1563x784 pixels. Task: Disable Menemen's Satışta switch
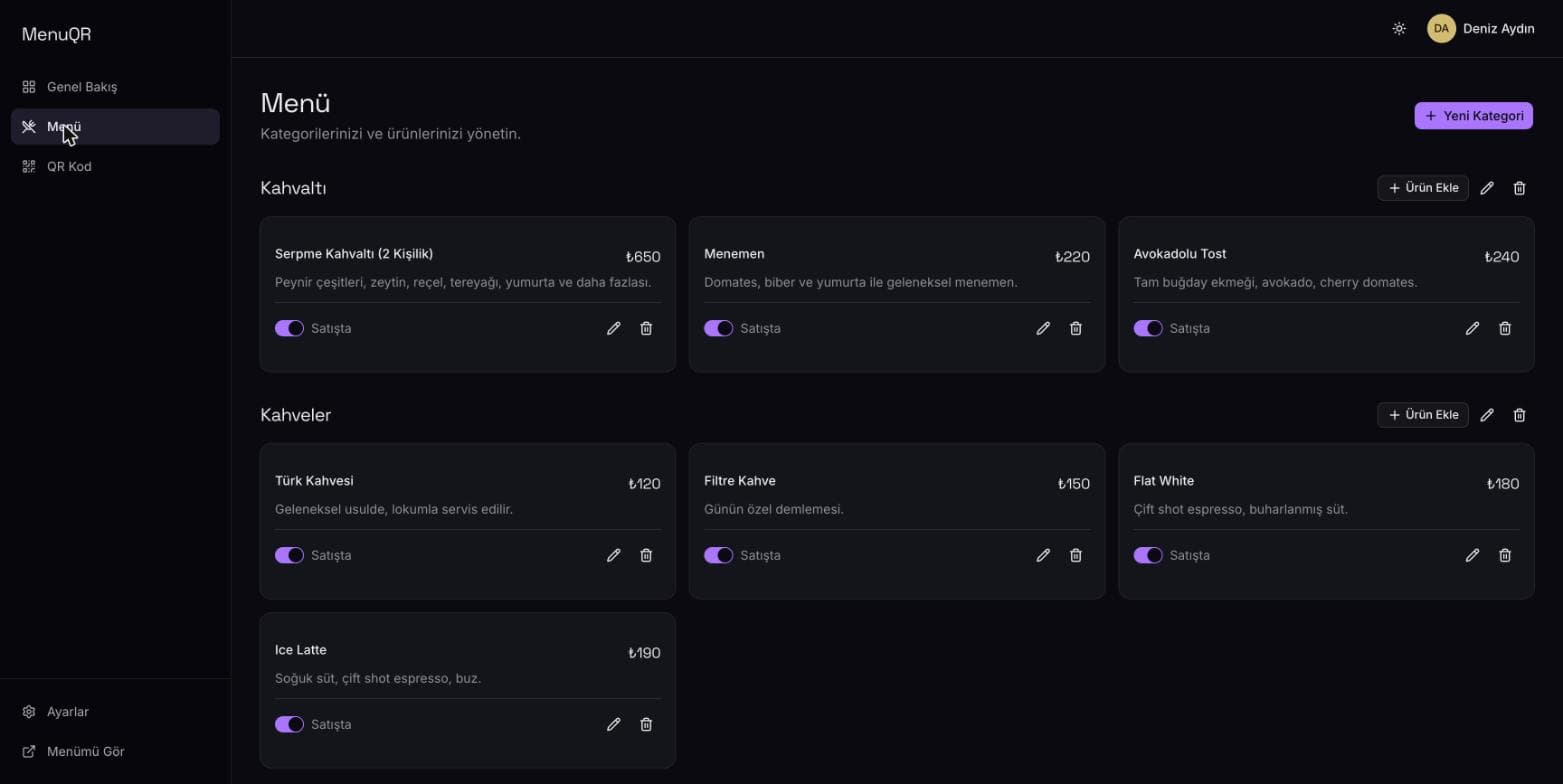[x=718, y=328]
